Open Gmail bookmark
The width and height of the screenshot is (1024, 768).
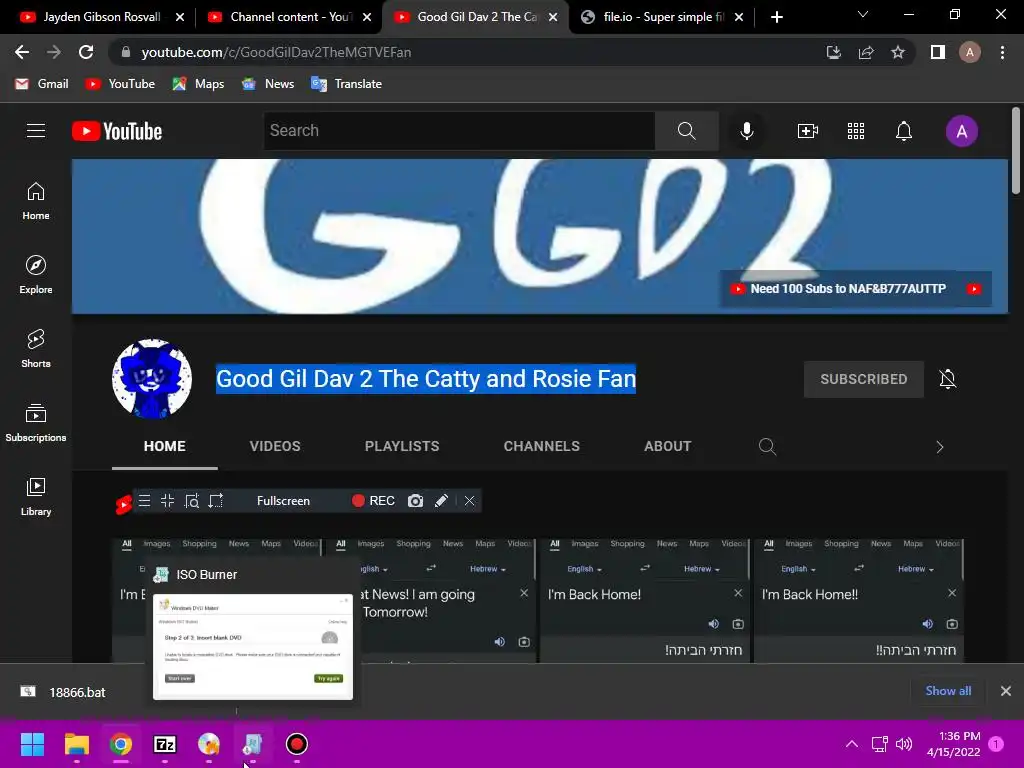pos(42,84)
